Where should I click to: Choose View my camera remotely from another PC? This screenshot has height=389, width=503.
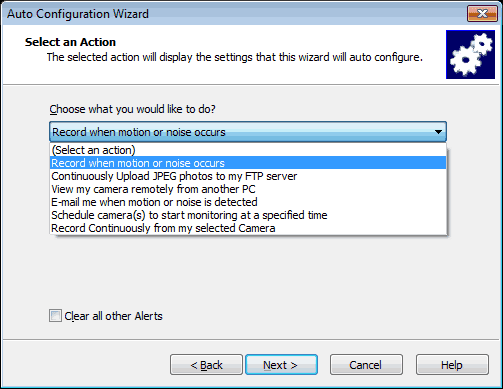click(248, 189)
